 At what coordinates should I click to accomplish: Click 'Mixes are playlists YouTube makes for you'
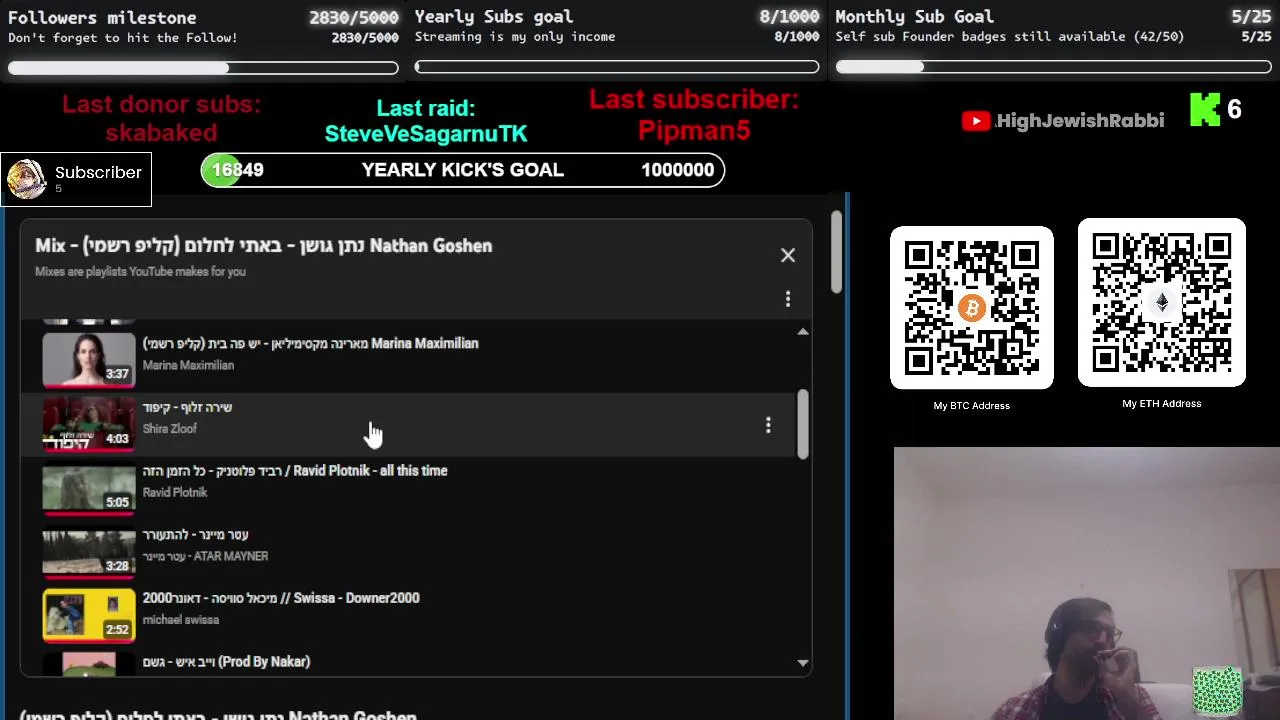coord(140,272)
